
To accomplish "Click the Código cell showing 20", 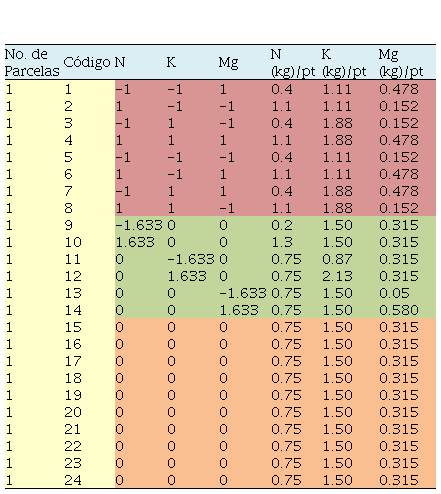I will pyautogui.click(x=73, y=412).
